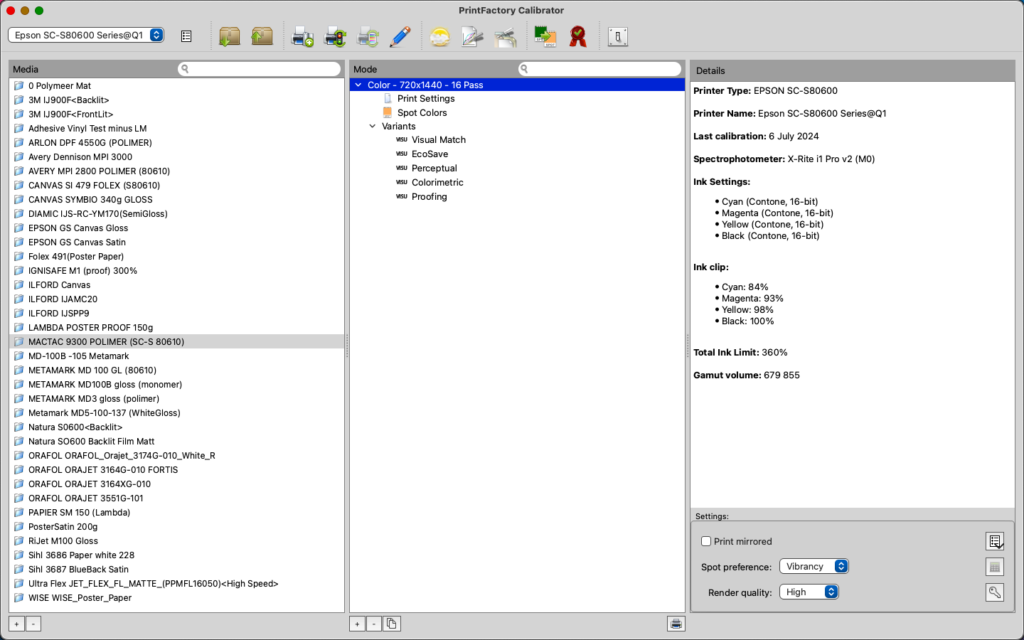The image size is (1024, 640).
Task: Add a new mode with plus button
Action: point(357,624)
